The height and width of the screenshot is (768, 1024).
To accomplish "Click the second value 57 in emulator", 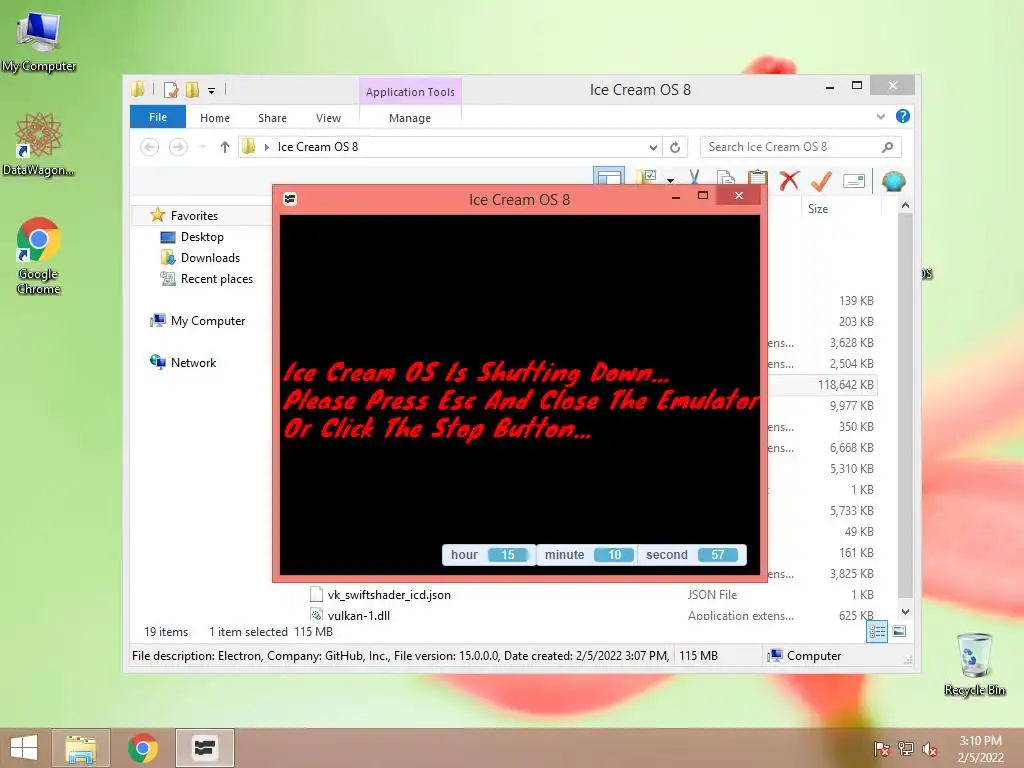I will coord(718,554).
